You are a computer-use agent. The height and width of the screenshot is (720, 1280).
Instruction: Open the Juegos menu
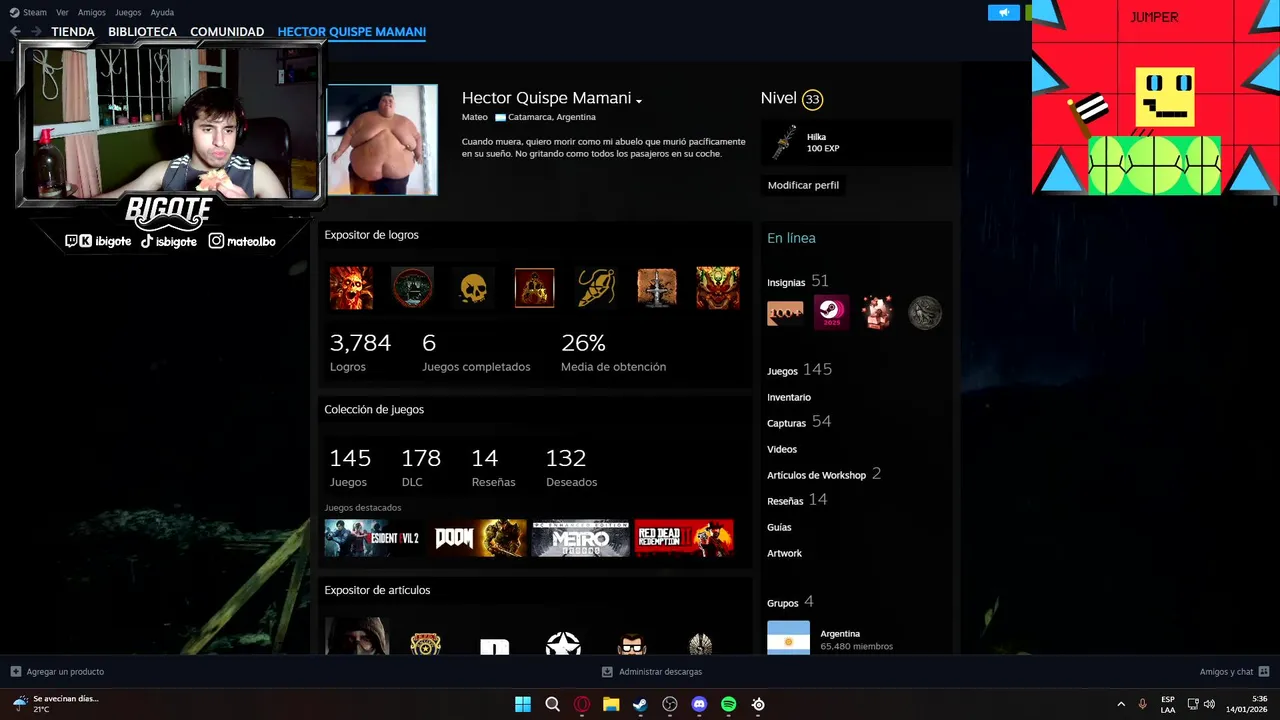128,12
